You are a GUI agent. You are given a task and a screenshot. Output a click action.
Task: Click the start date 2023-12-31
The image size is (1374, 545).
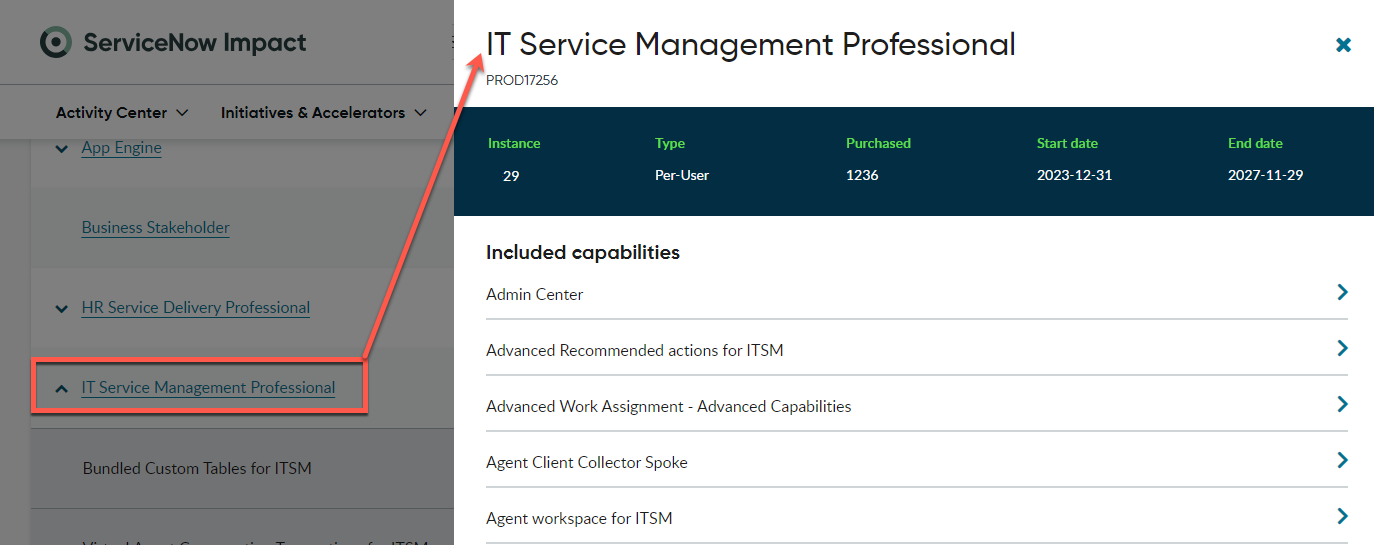click(1075, 175)
